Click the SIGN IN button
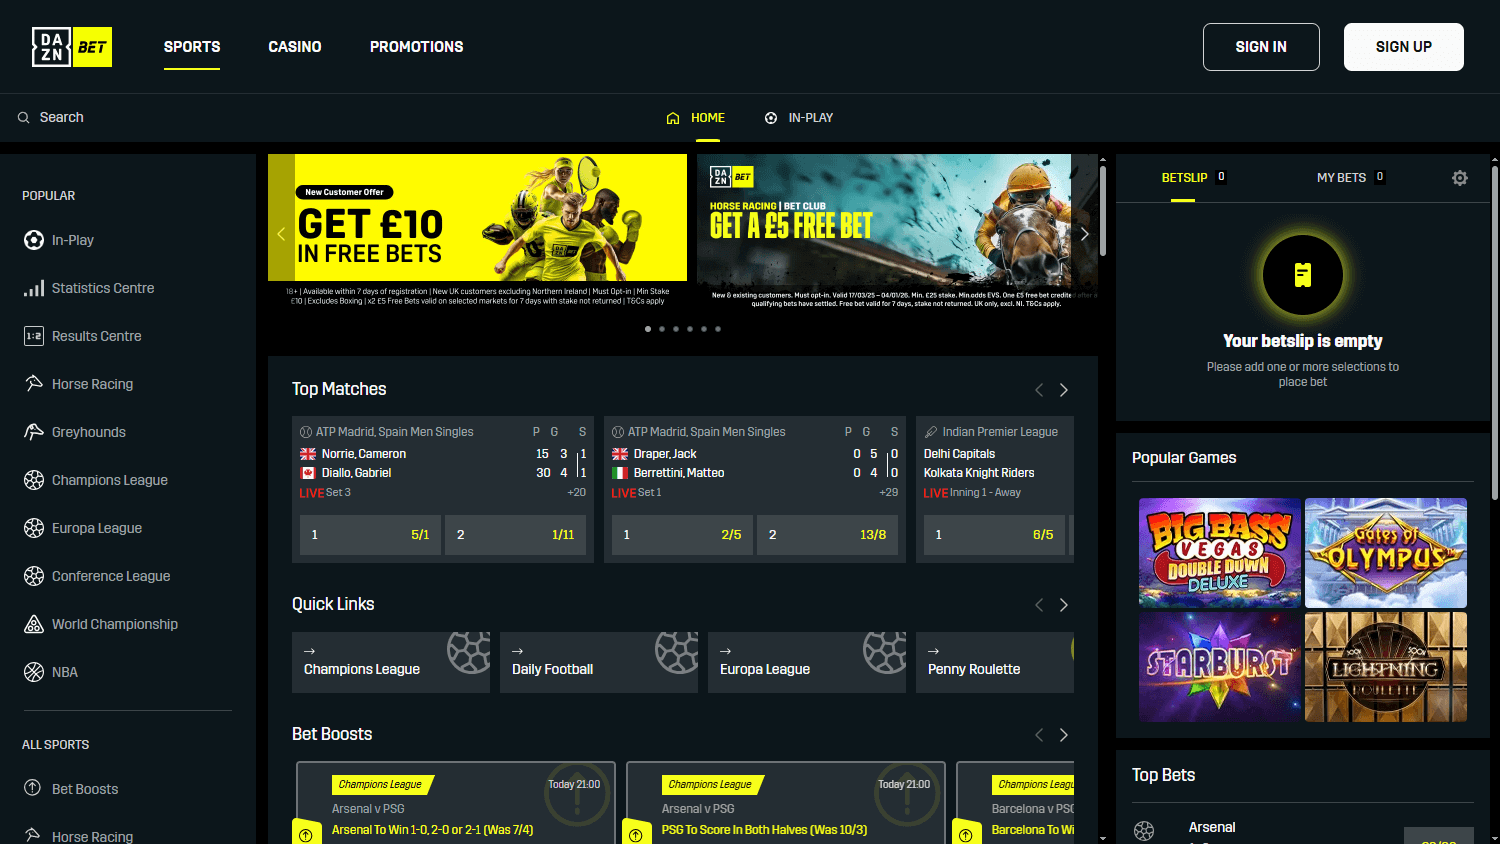This screenshot has height=844, width=1500. click(x=1261, y=47)
